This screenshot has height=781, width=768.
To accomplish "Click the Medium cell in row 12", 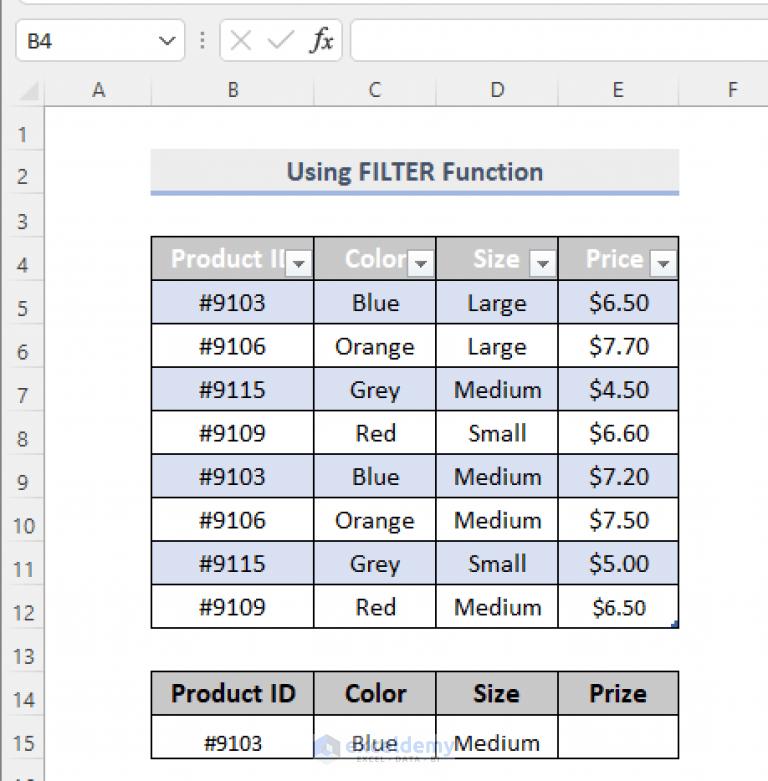I will coord(497,607).
